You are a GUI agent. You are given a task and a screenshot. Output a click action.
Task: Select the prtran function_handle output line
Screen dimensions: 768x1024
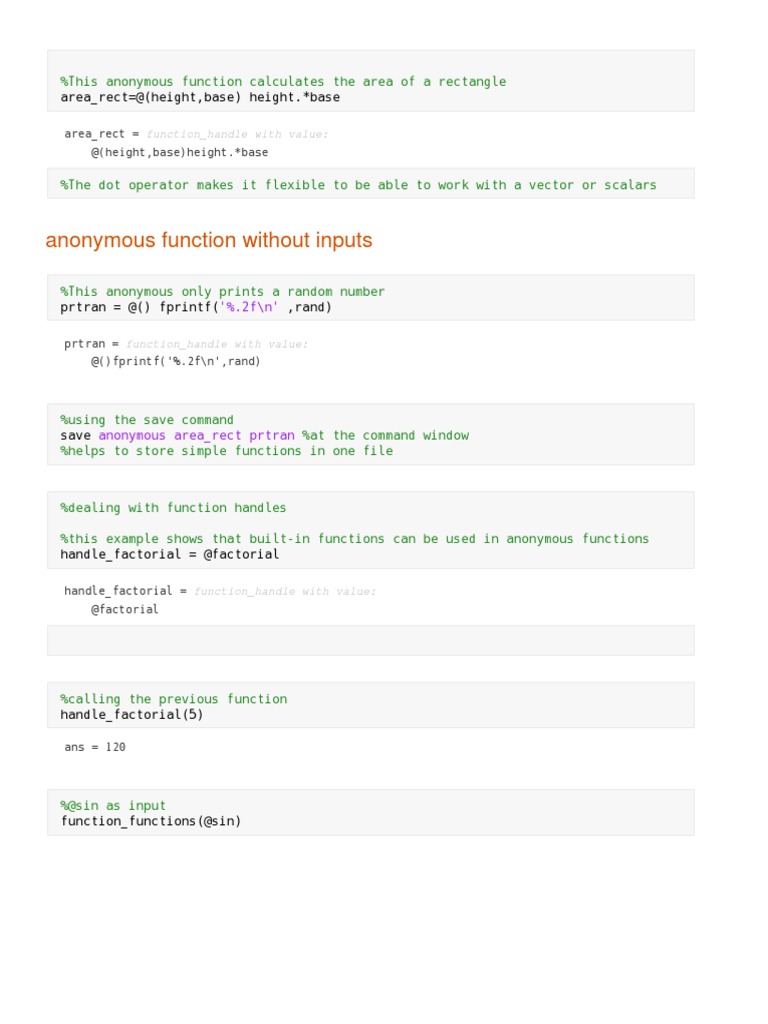click(186, 344)
